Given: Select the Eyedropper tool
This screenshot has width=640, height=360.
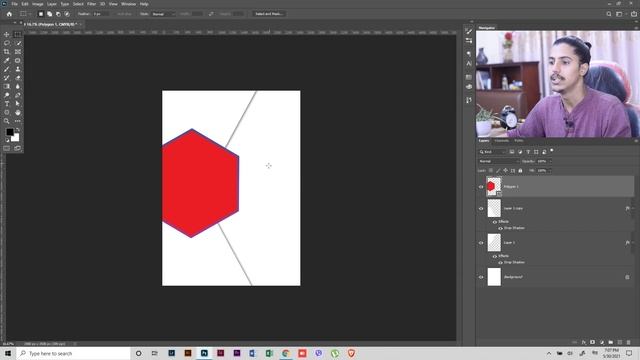Looking at the screenshot, I should click(x=7, y=60).
